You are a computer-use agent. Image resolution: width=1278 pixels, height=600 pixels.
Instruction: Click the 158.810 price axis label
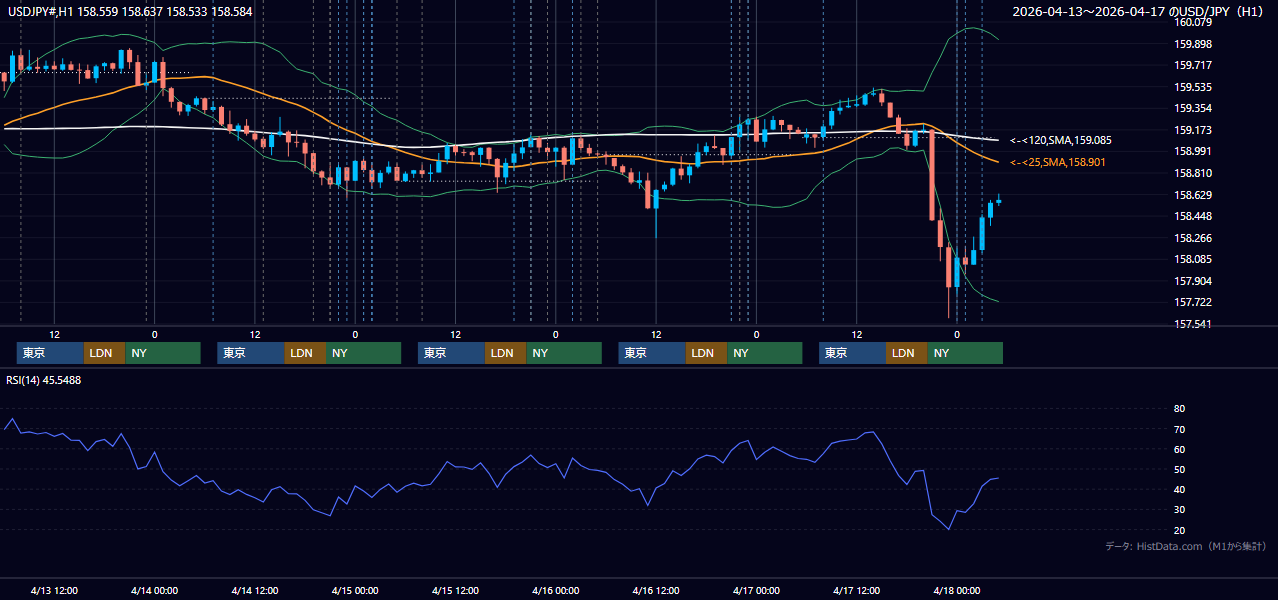click(1194, 173)
